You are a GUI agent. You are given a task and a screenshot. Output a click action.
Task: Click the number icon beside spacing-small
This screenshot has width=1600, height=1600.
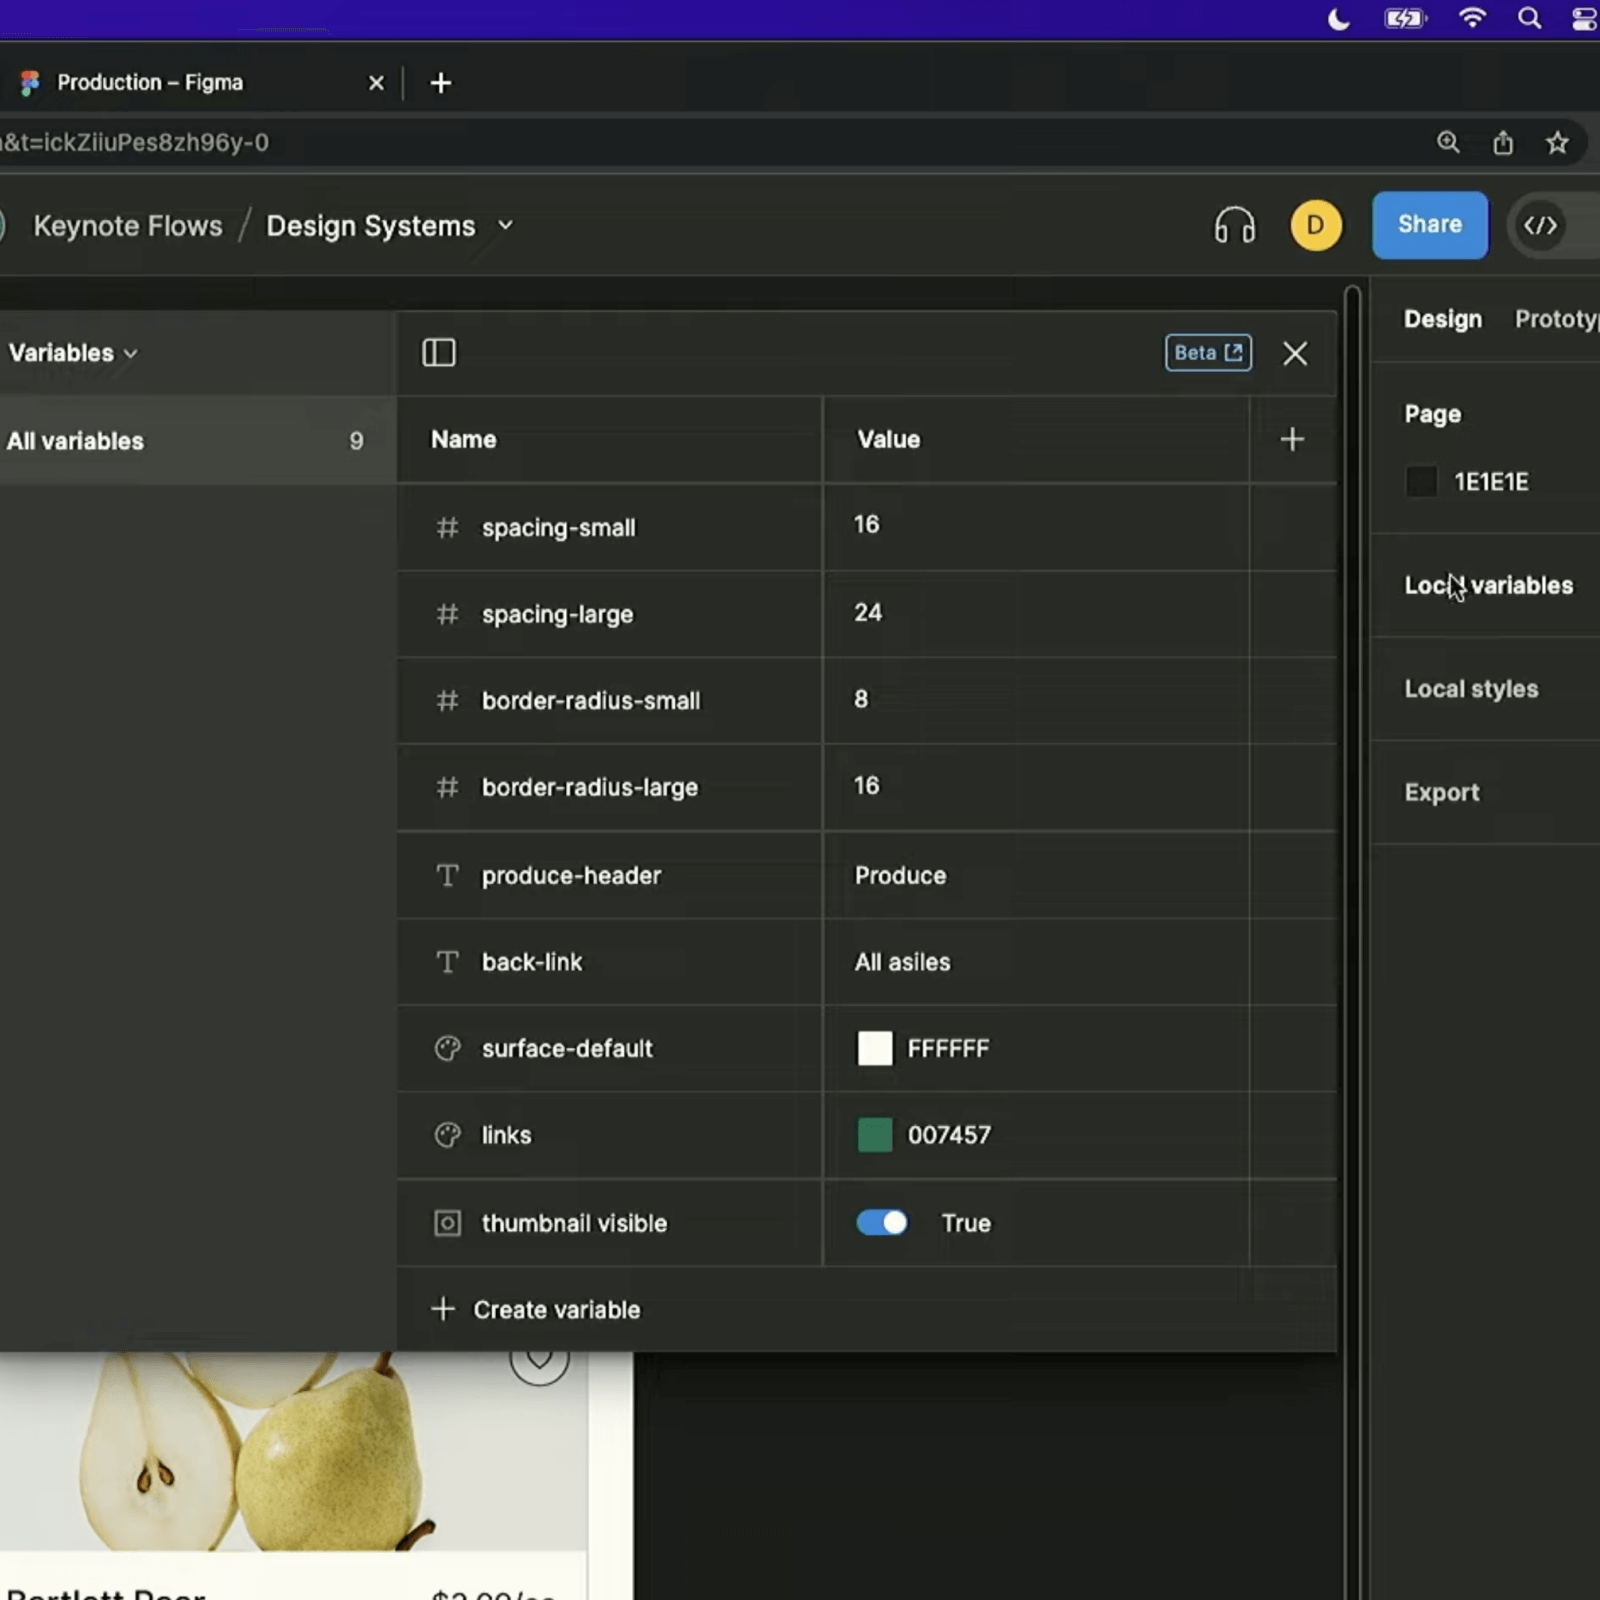click(447, 528)
